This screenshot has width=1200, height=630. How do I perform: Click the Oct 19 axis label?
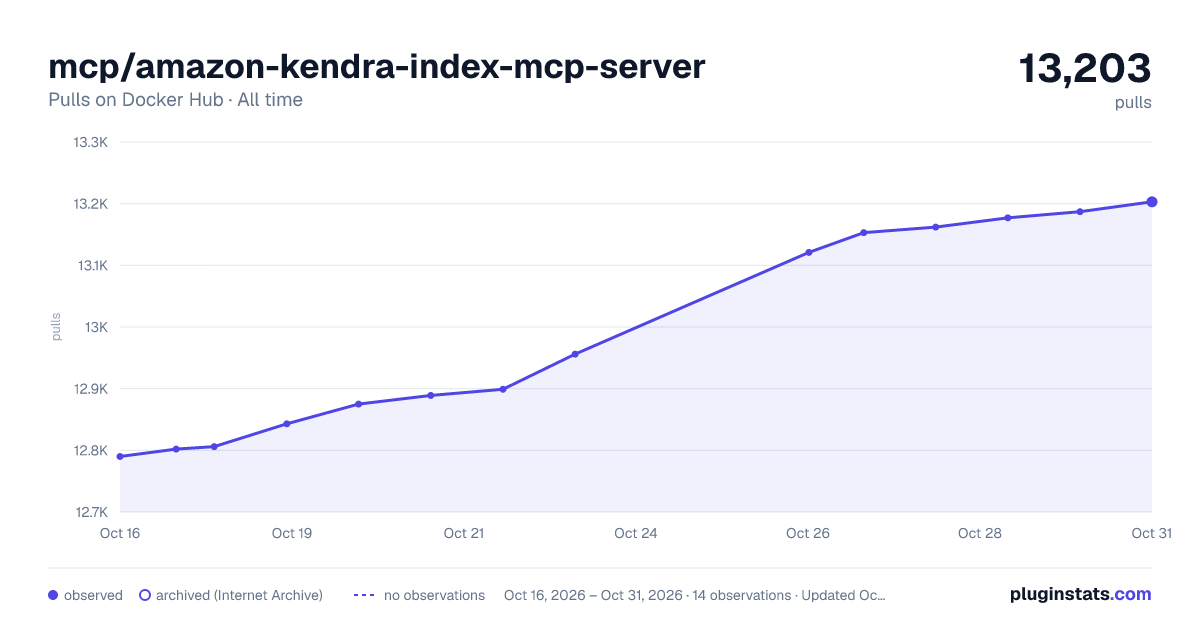292,533
